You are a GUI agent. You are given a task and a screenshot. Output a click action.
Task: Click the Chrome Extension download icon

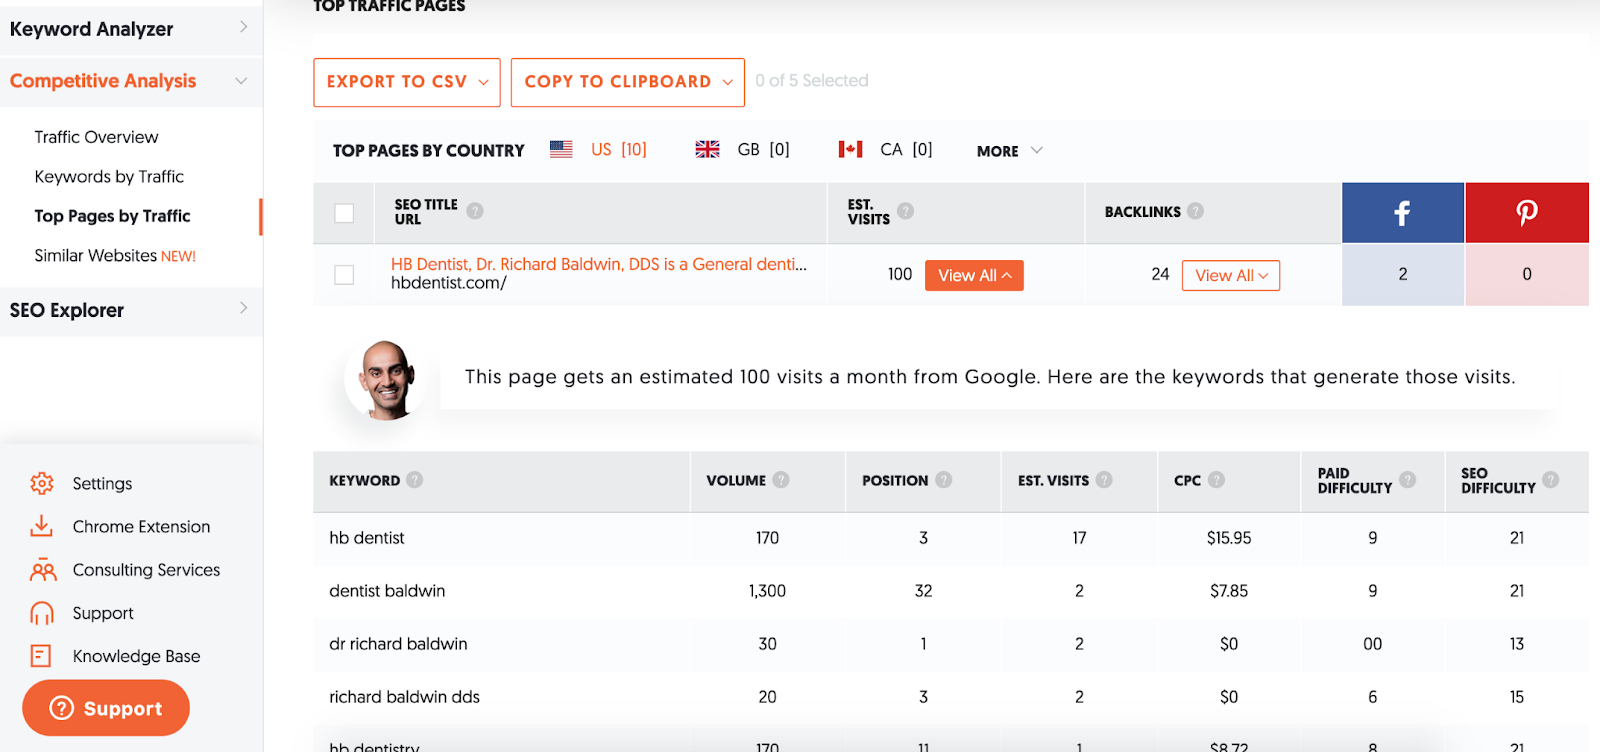(42, 526)
